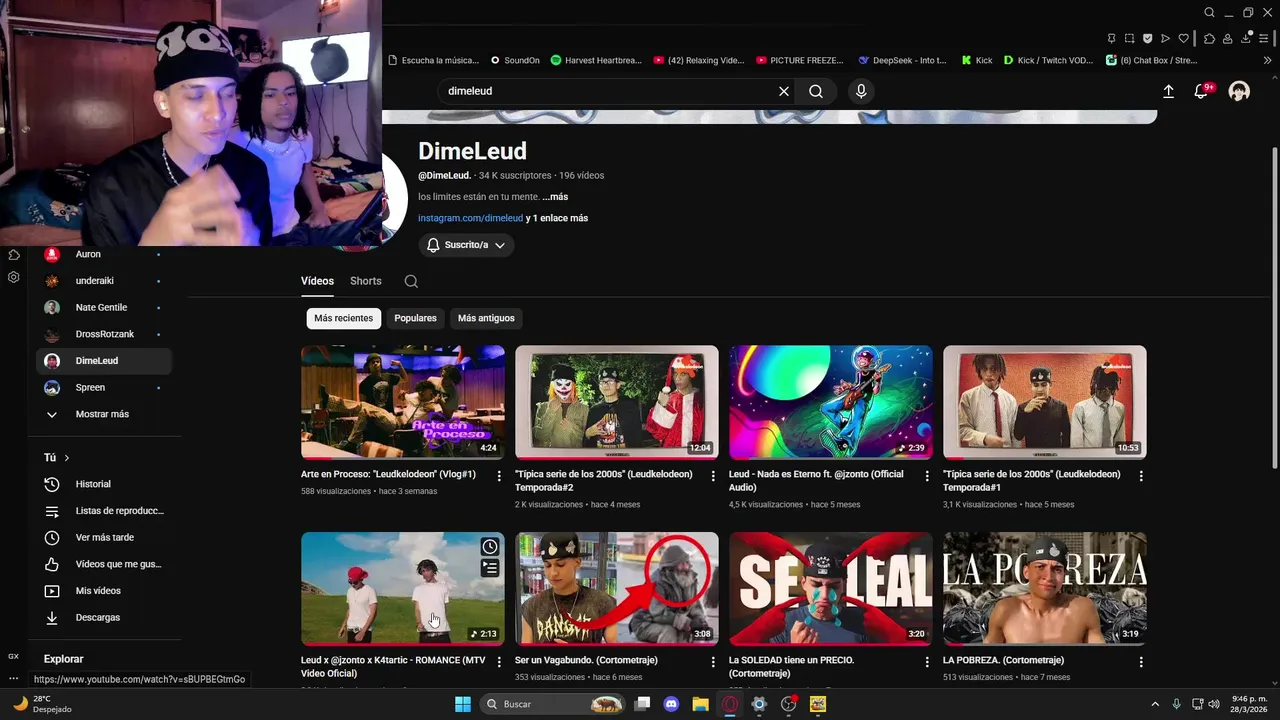Open options menu for Temporada#1 video
The image size is (1280, 720).
(1141, 476)
